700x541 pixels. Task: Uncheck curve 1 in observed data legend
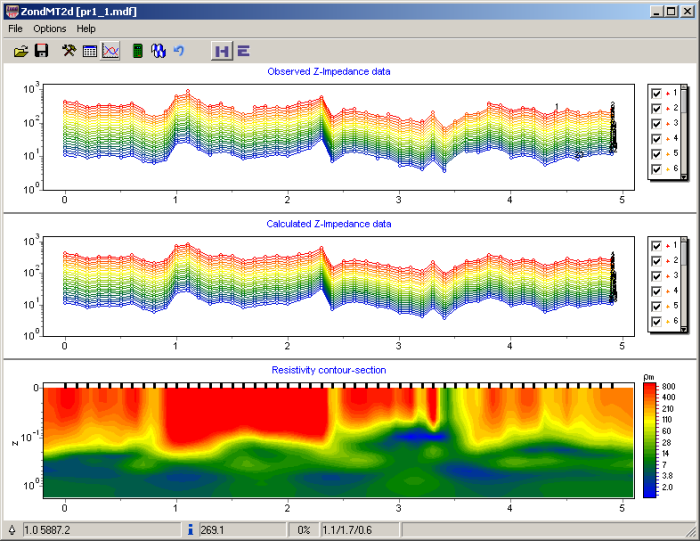(657, 93)
